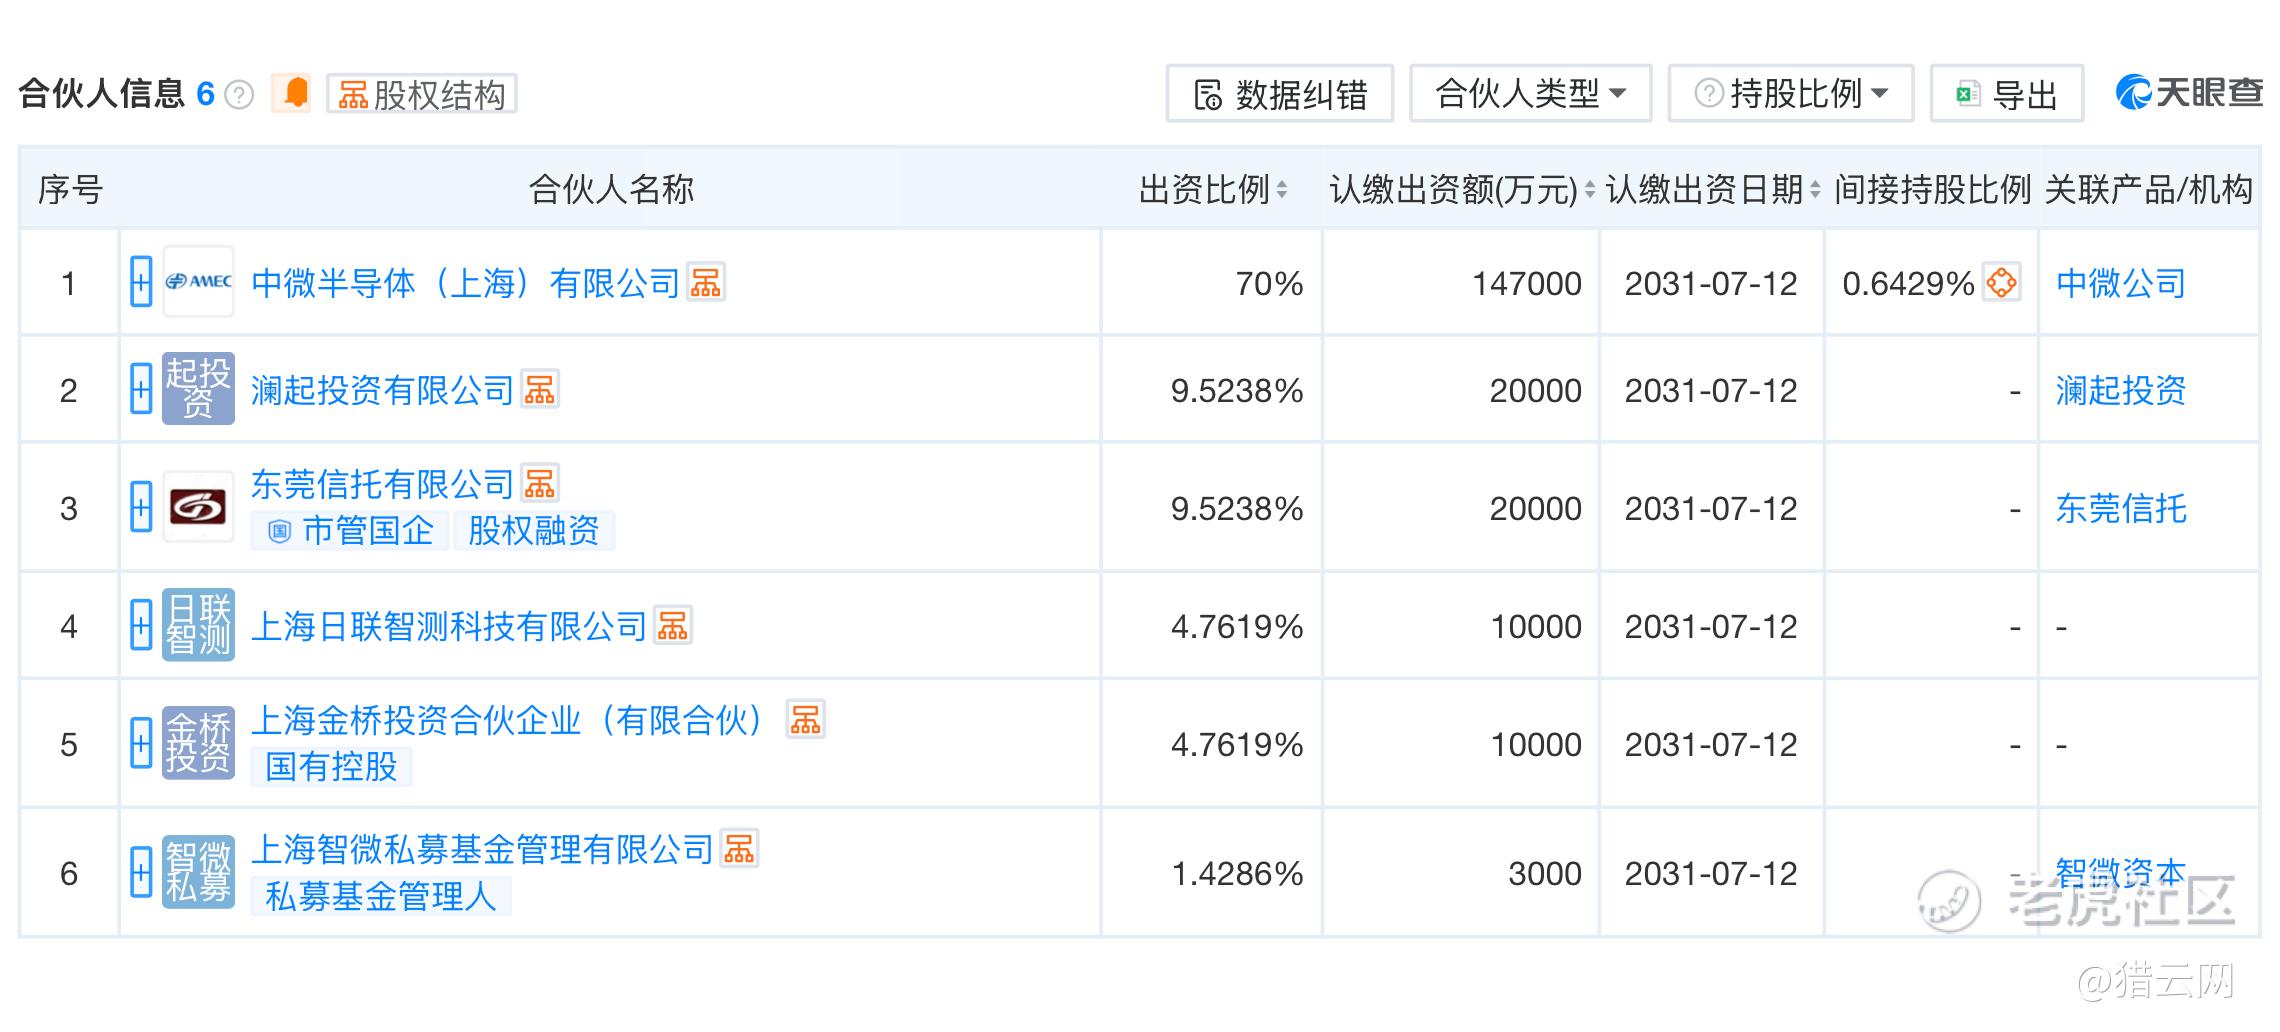The width and height of the screenshot is (2280, 1032).
Task: Click the 私募基金管理人 tag
Action: coord(381,896)
